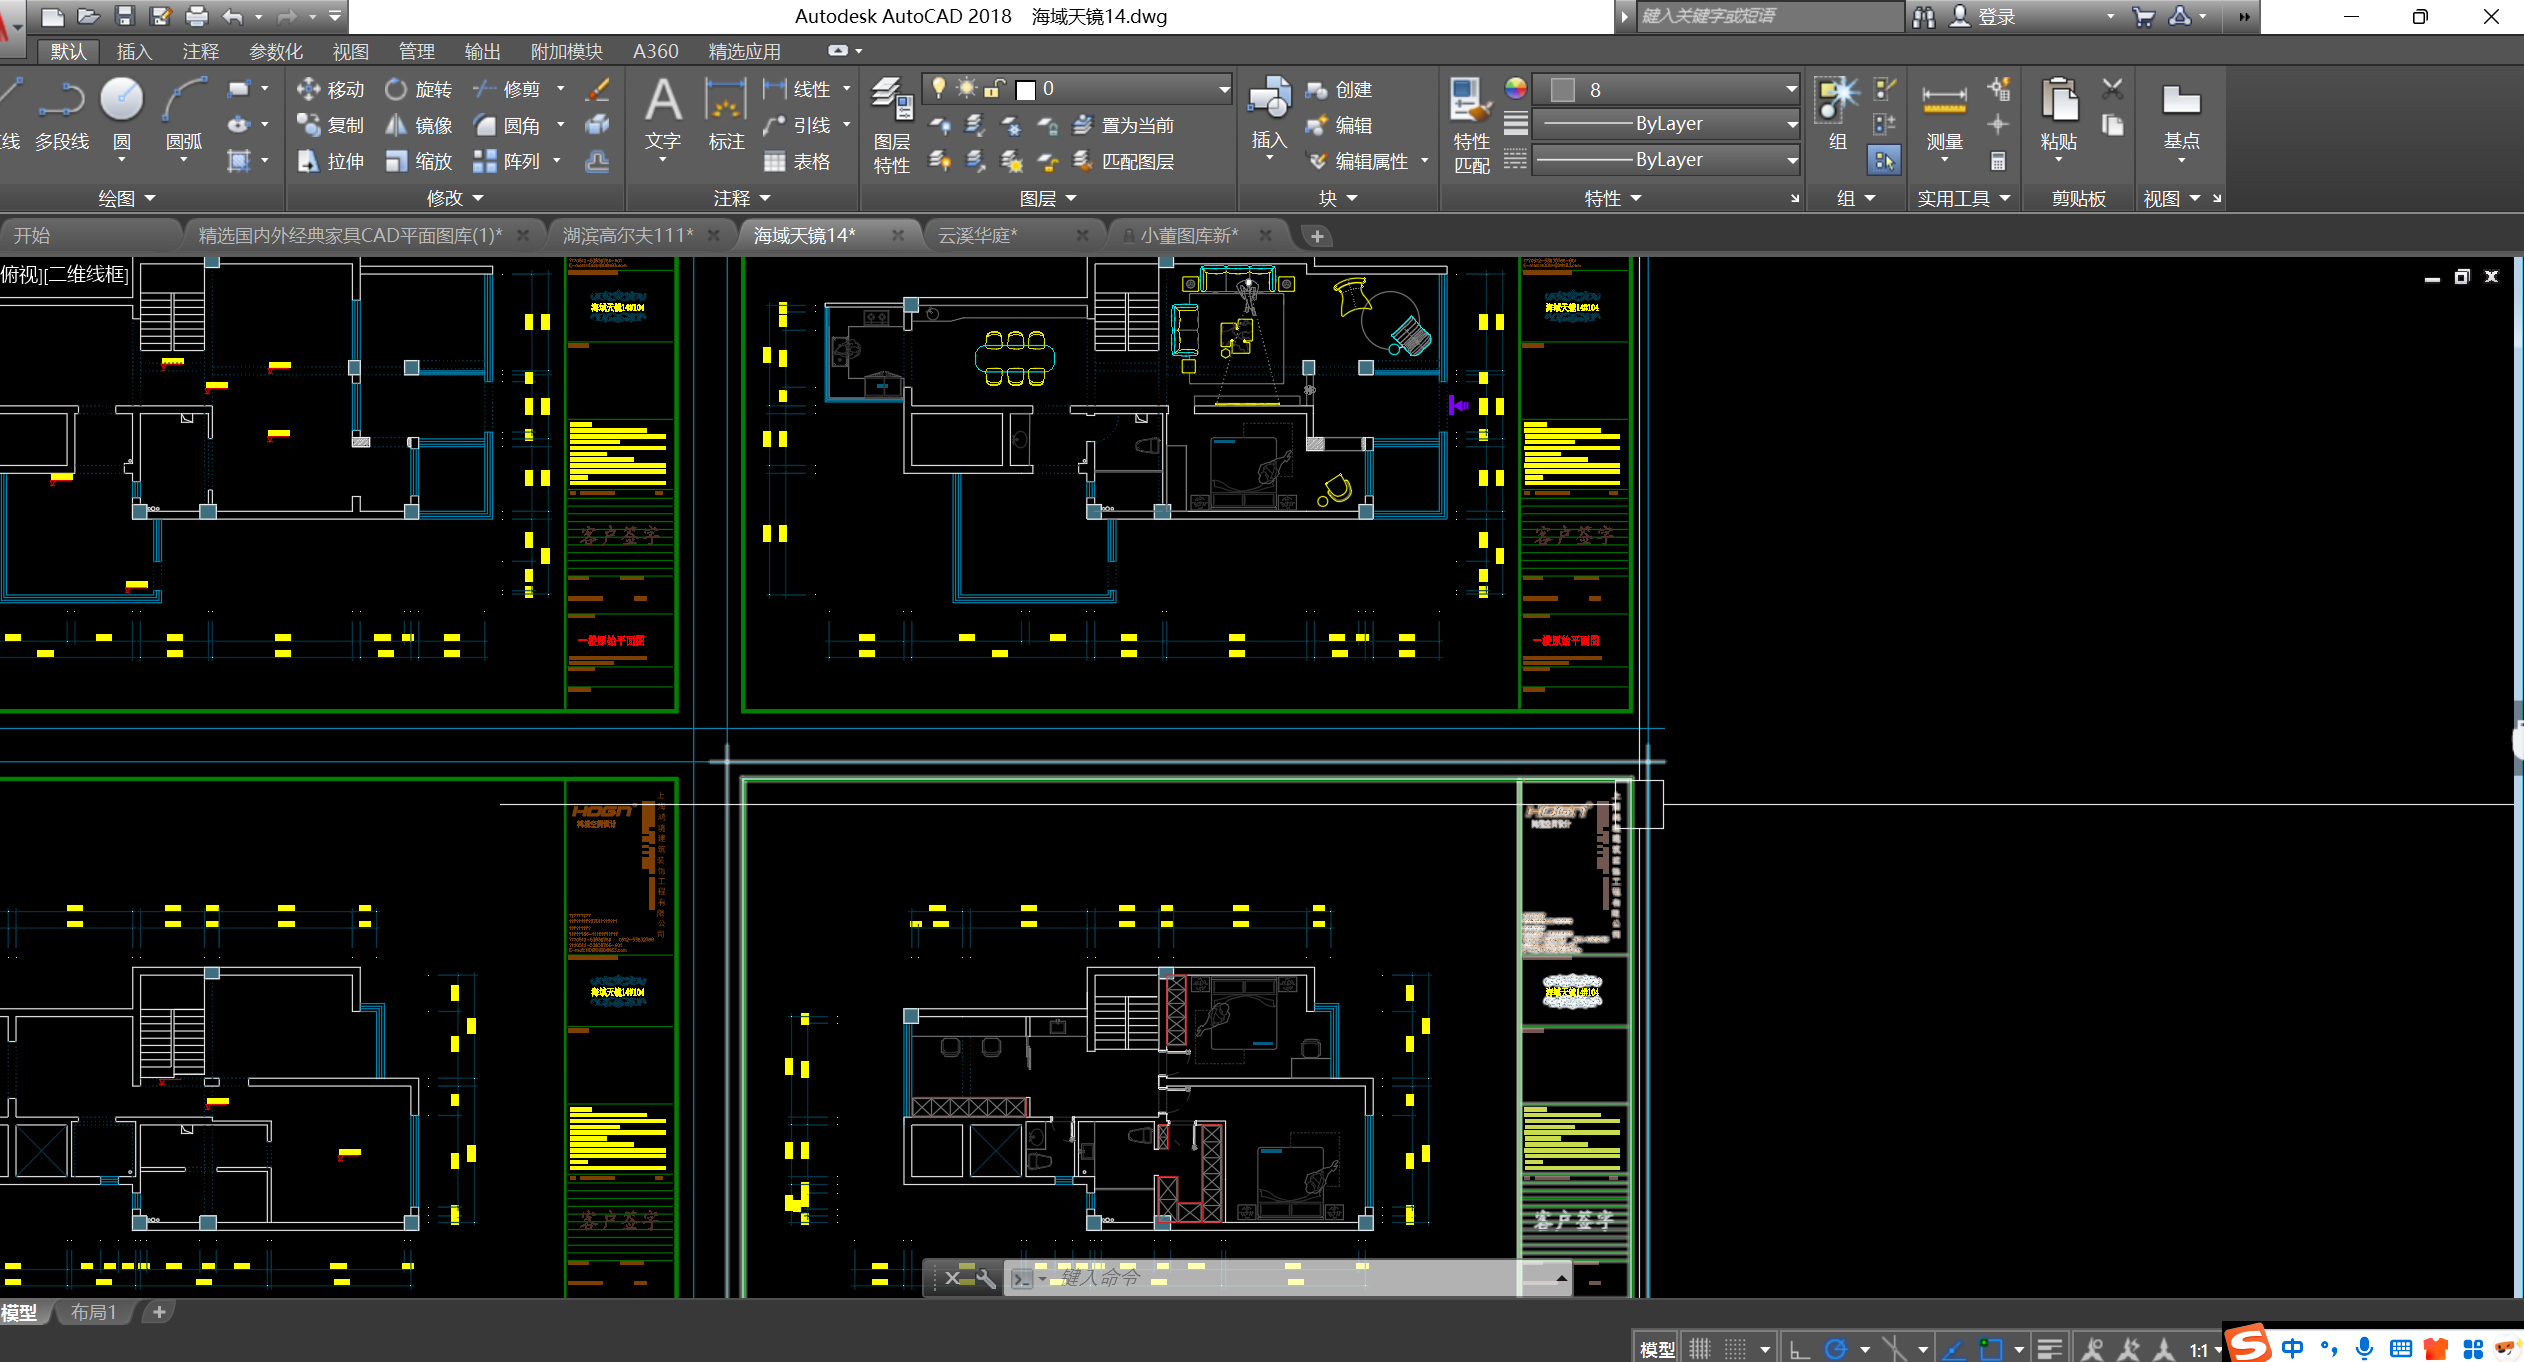Toggle grid display in status bar

click(x=1700, y=1349)
